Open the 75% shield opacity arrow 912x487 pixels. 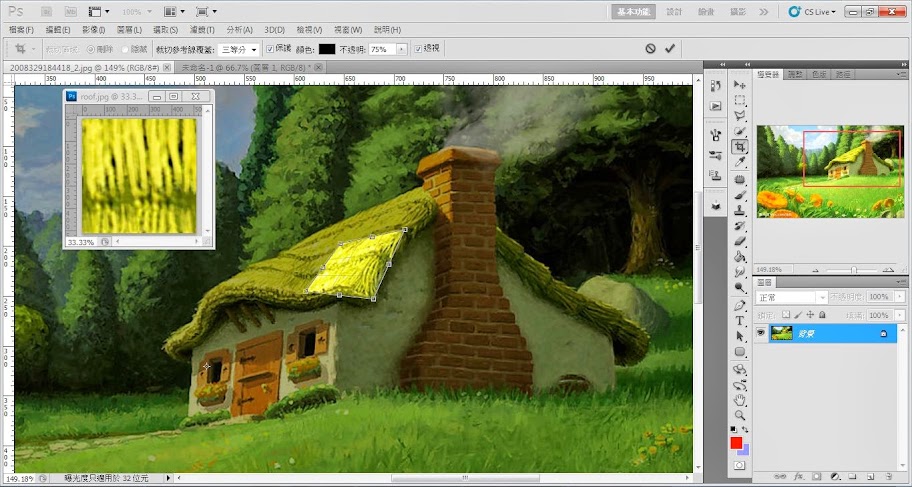coord(401,49)
